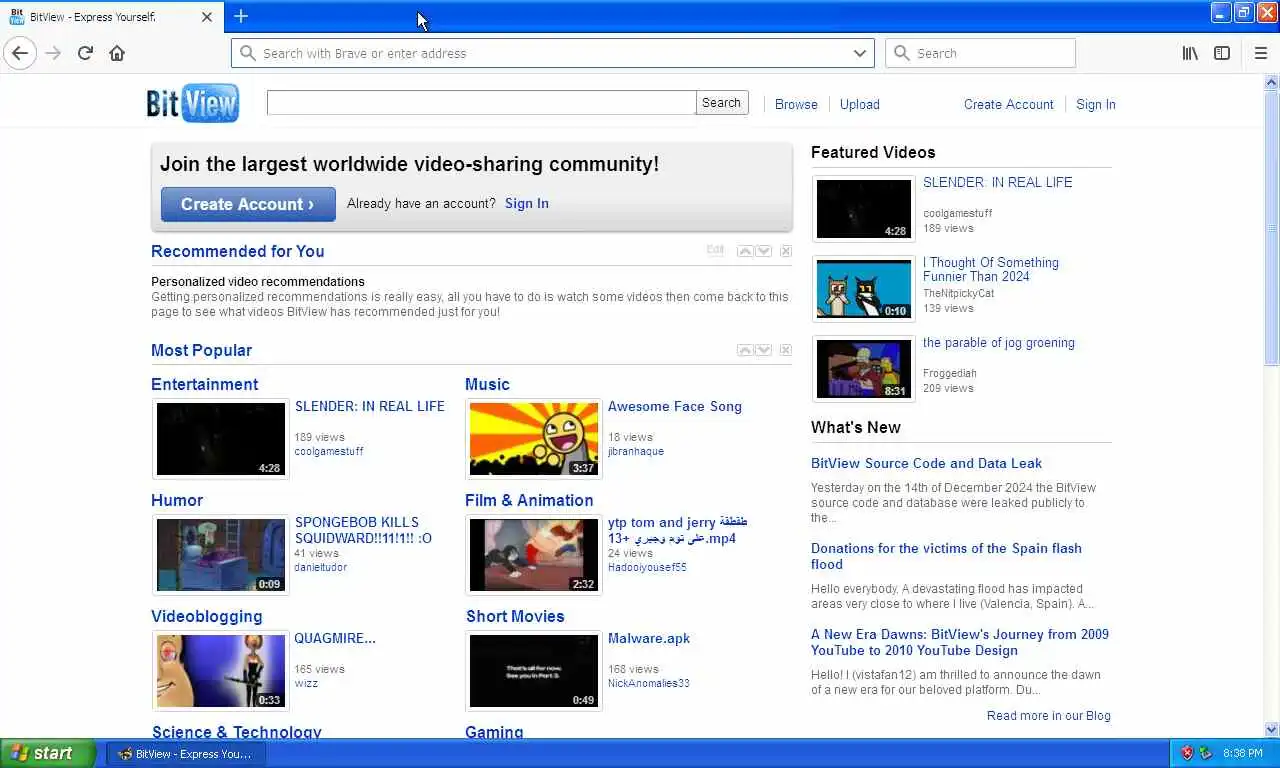This screenshot has height=768, width=1280.
Task: Click Sign In link beside Already have an account
Action: coord(527,203)
